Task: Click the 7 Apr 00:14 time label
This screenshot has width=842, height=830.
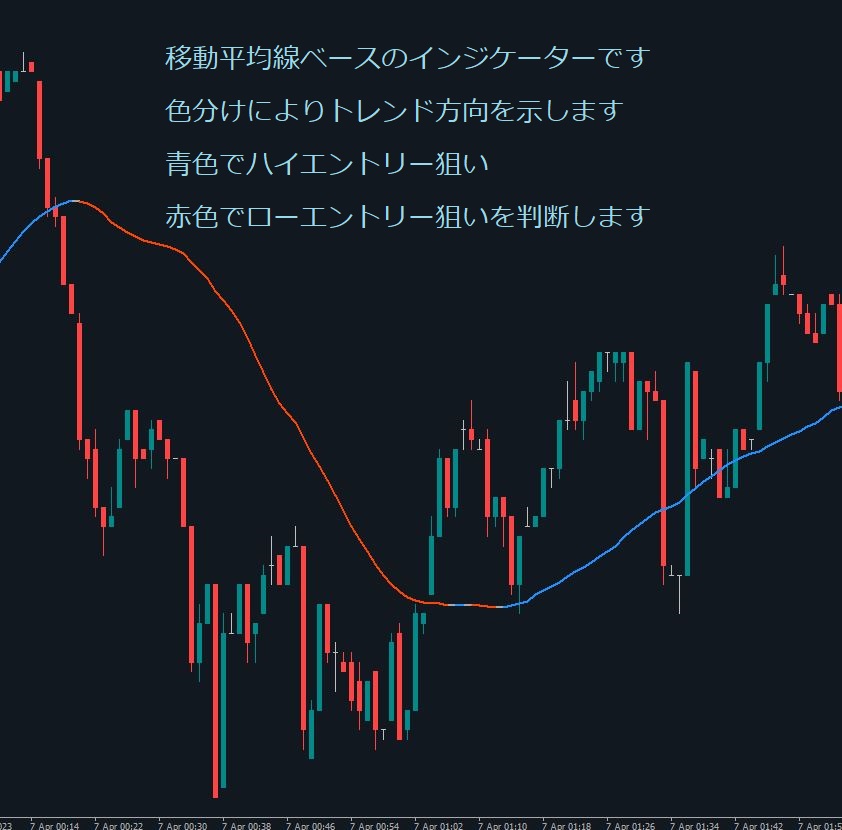Action: click(x=55, y=826)
